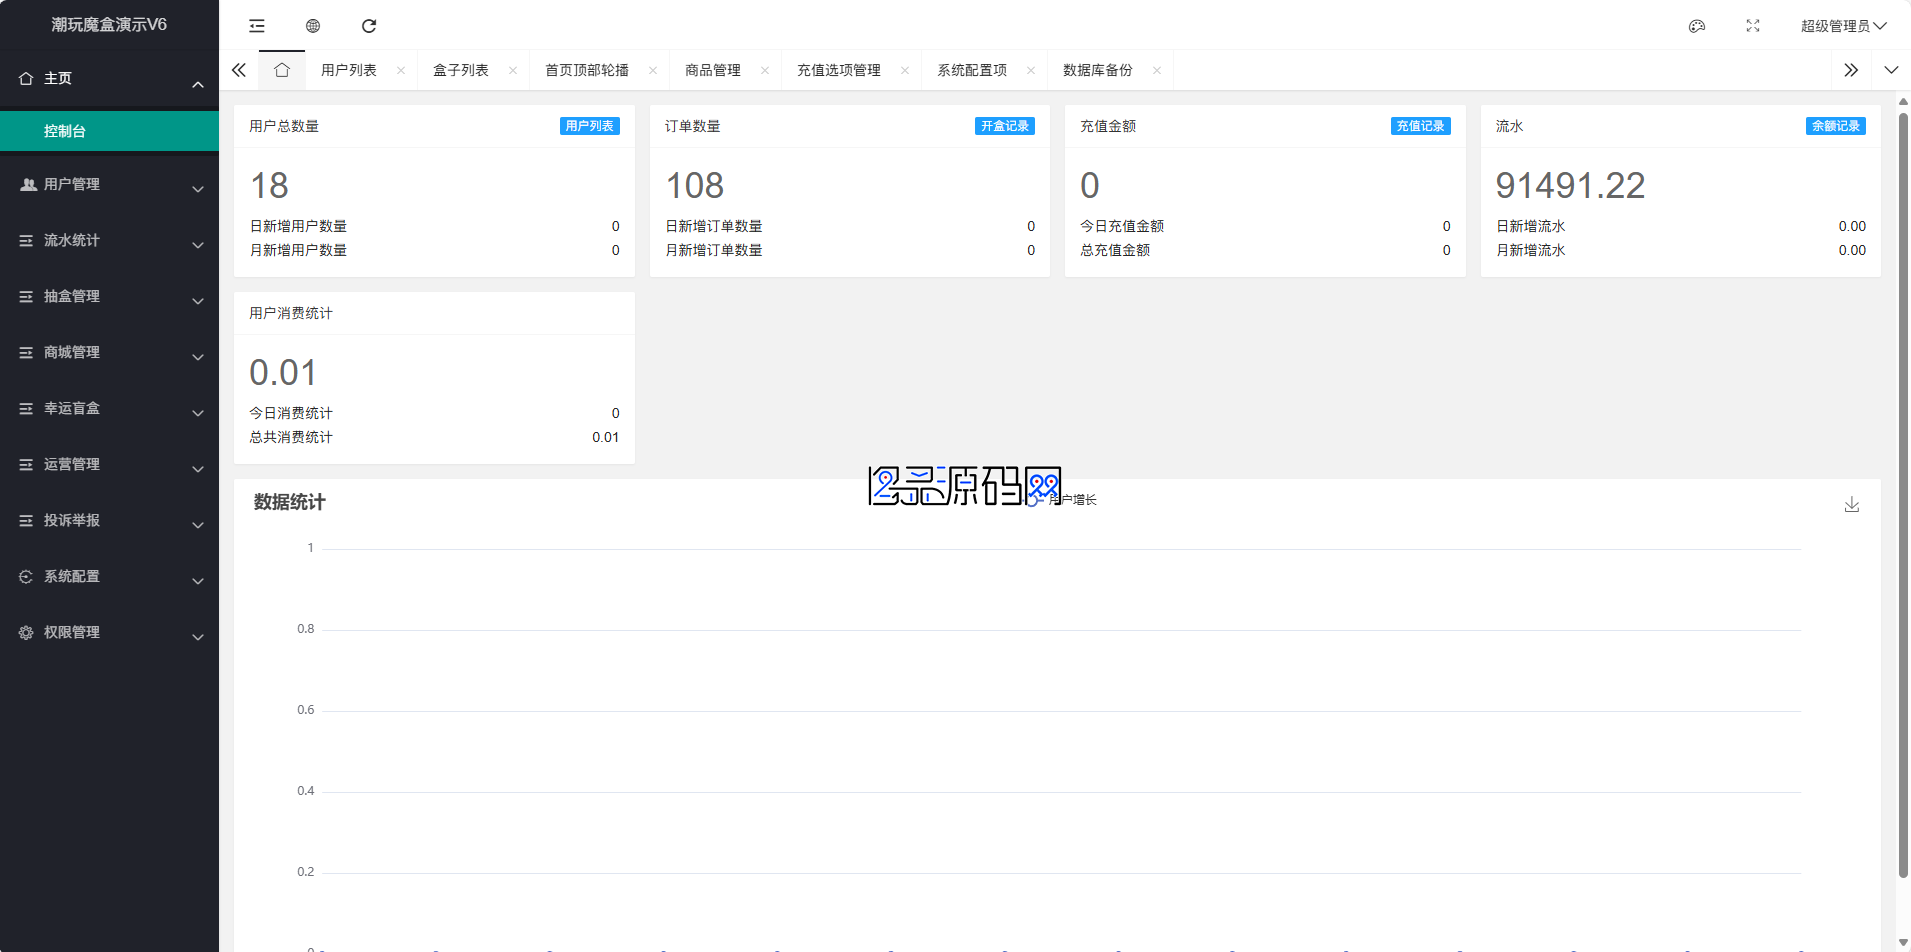1911x952 pixels.
Task: Open tab options dropdown chevron
Action: coord(1891,70)
